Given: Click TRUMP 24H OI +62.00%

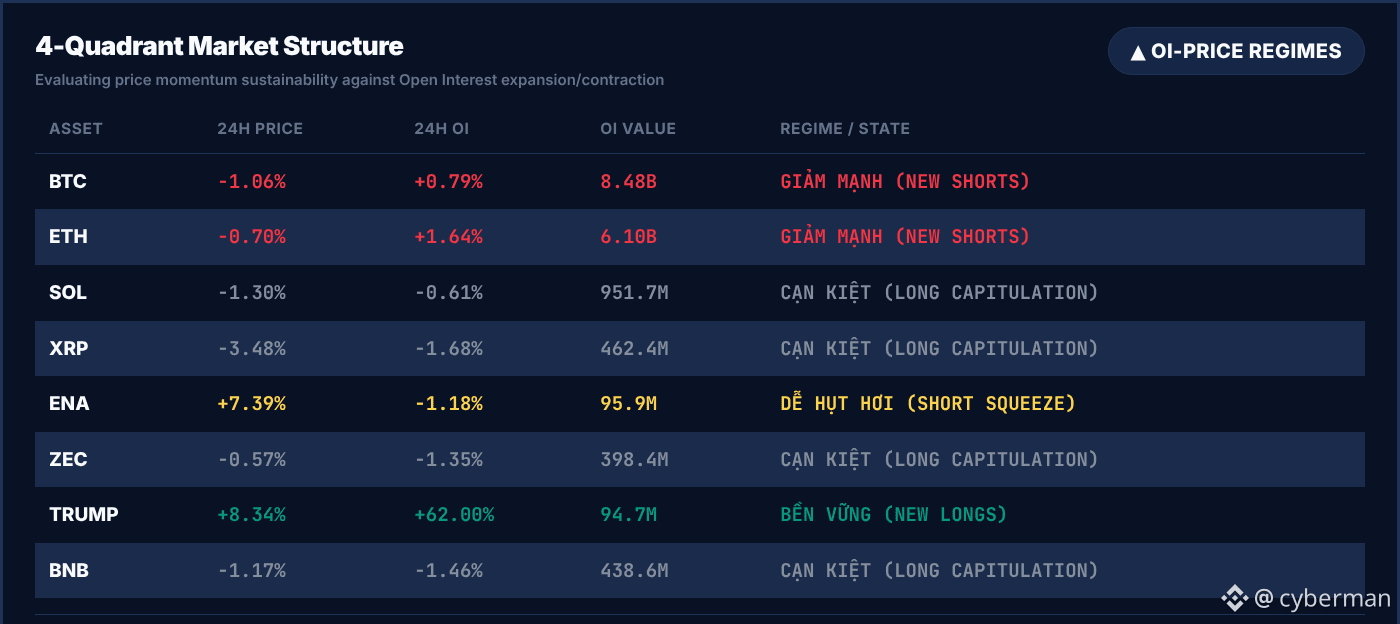Looking at the screenshot, I should [x=454, y=515].
